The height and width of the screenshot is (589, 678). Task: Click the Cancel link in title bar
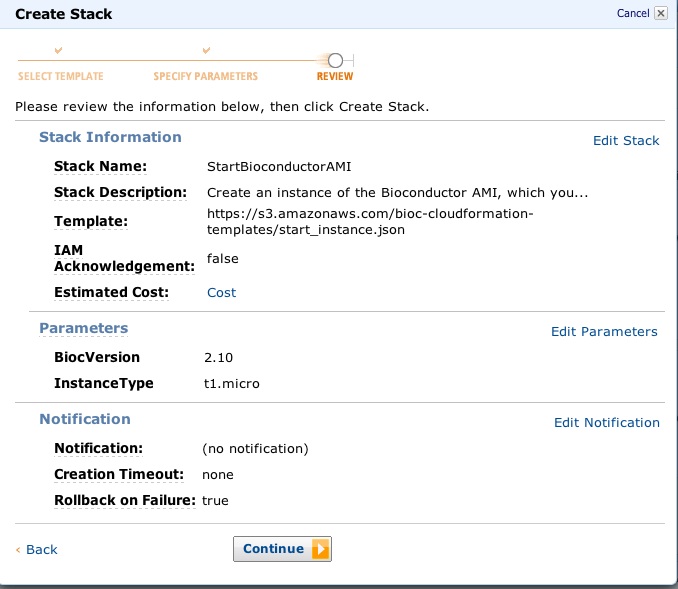(633, 13)
